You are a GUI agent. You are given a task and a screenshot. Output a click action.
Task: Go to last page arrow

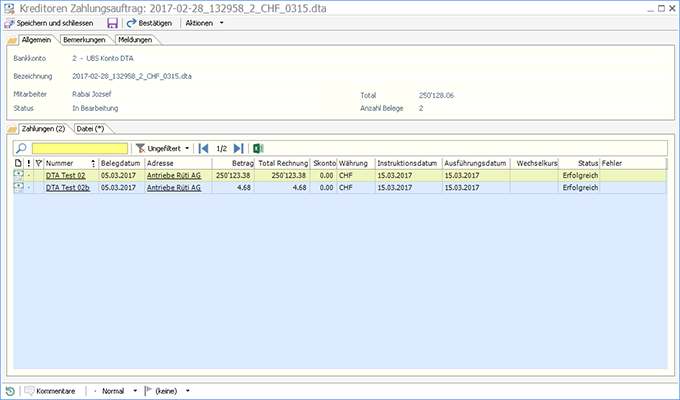[239, 148]
